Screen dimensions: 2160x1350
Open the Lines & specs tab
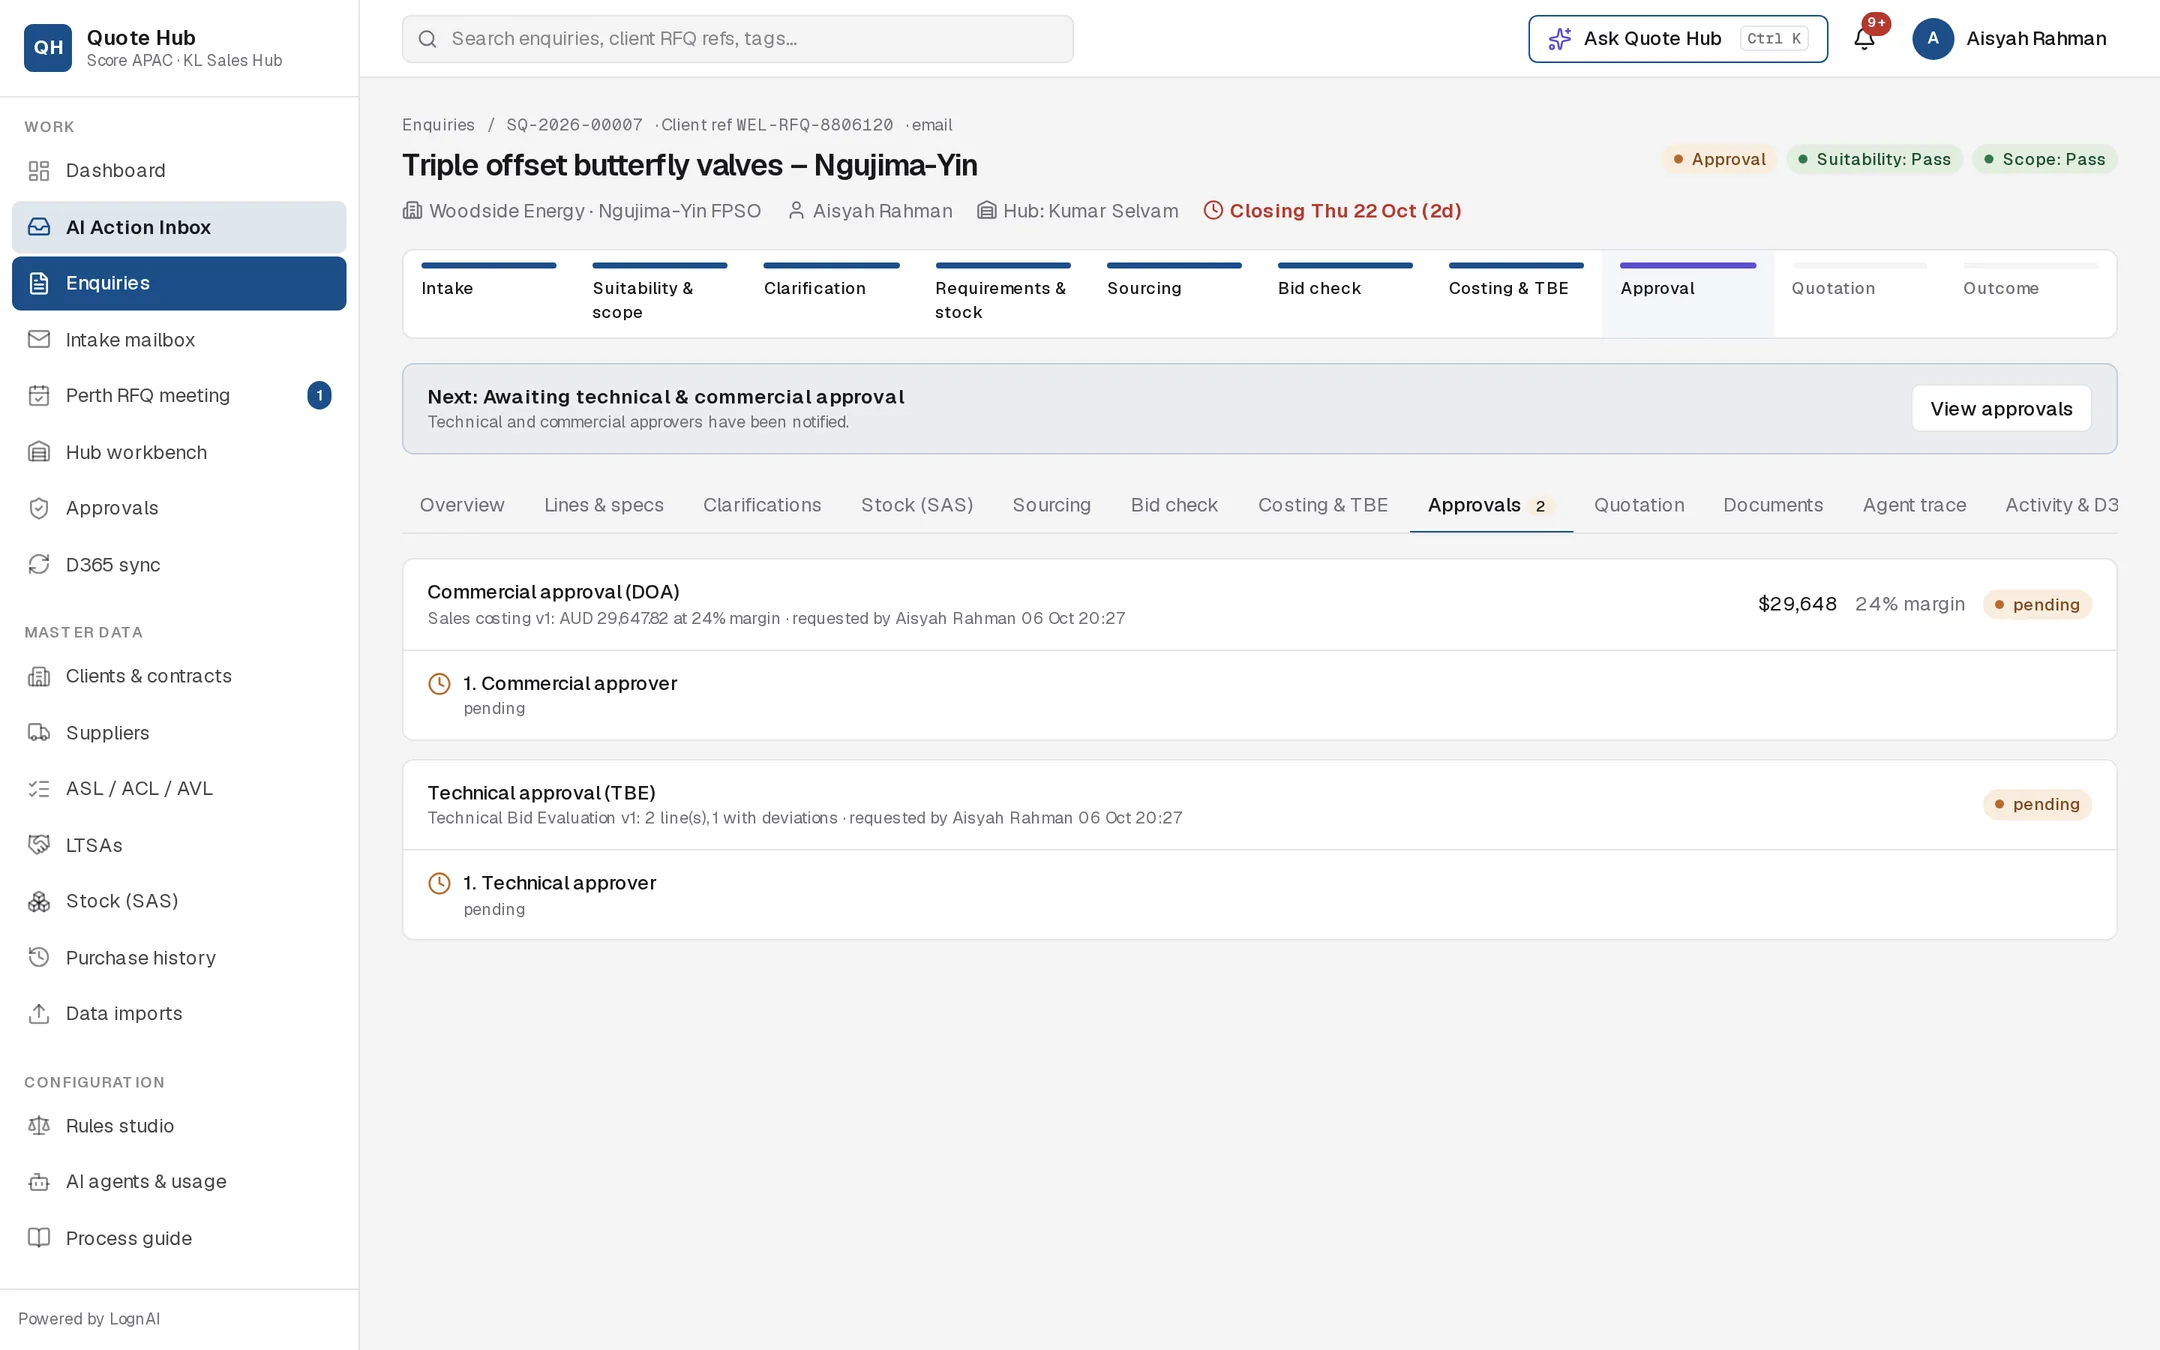[x=604, y=505]
